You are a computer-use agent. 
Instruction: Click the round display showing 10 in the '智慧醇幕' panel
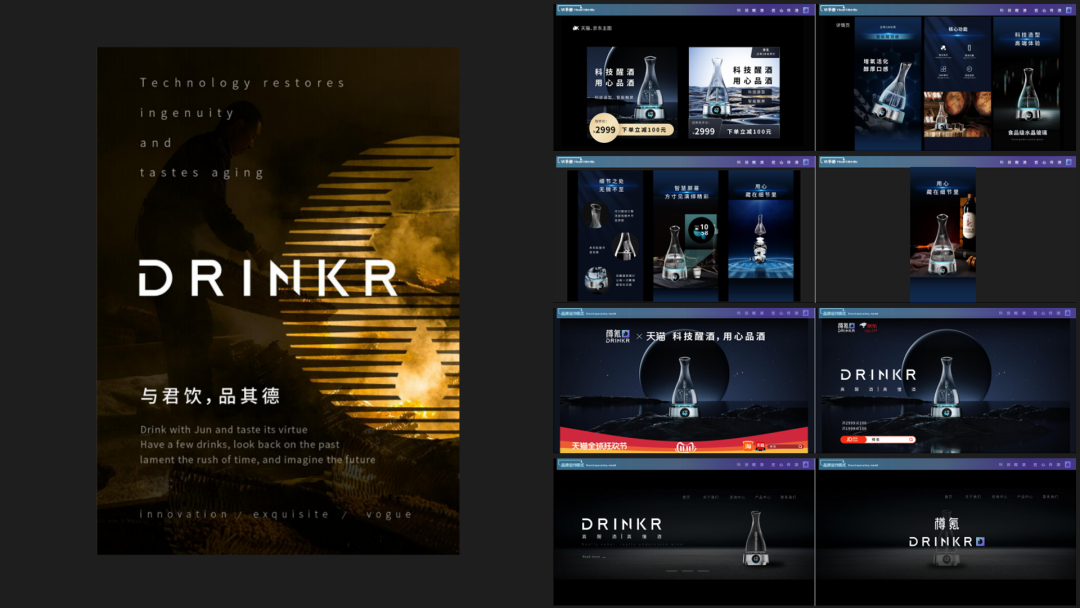tap(702, 229)
